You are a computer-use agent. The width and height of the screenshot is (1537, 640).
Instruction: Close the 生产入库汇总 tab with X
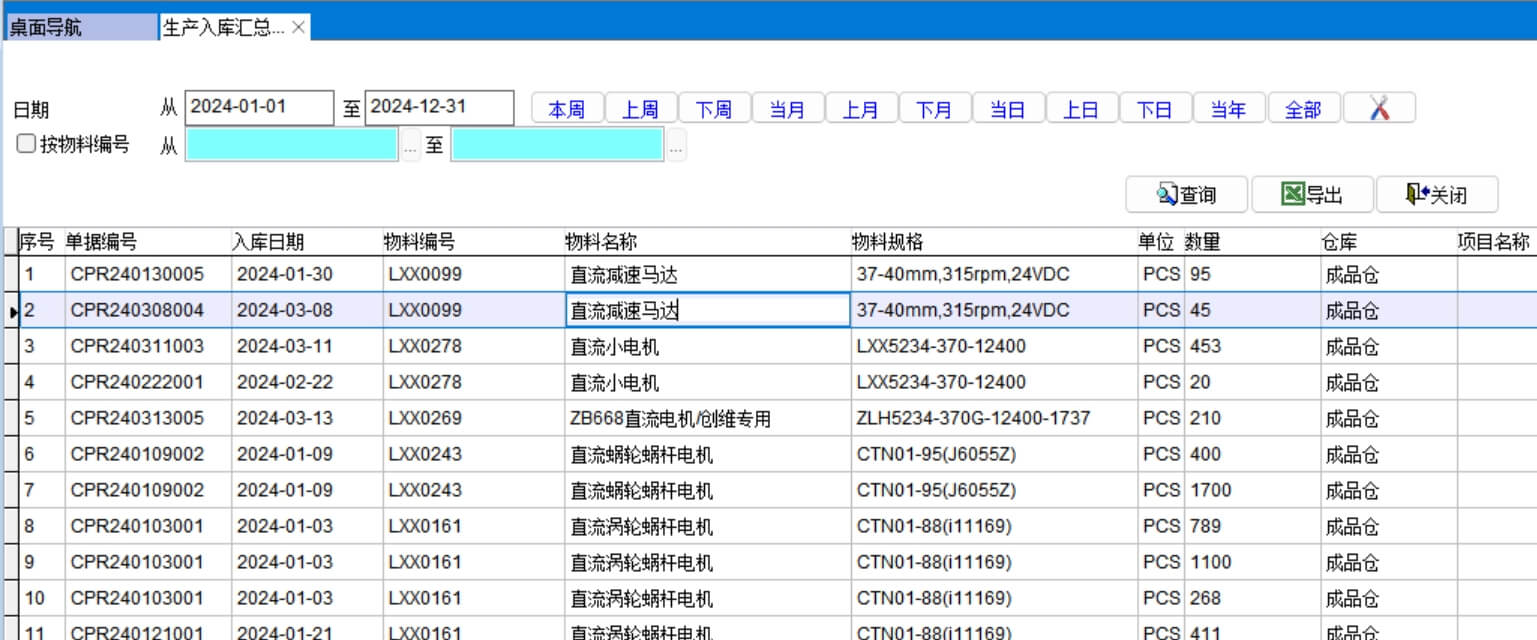[298, 28]
